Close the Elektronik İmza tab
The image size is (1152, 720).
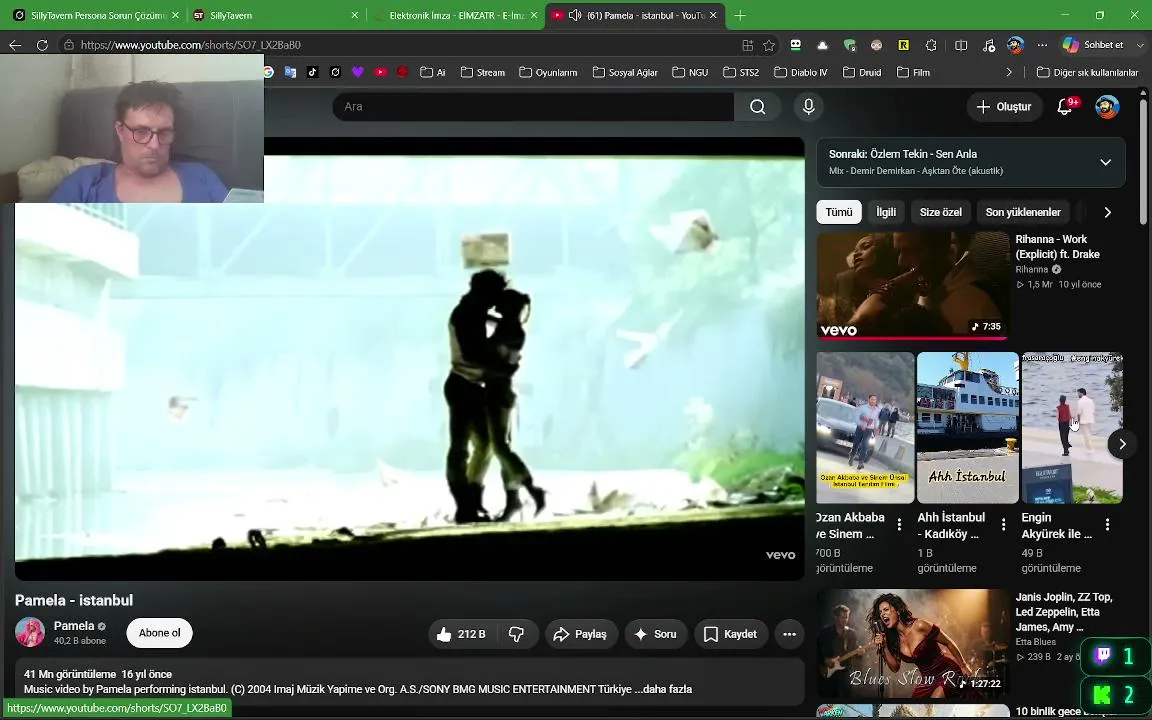pos(533,15)
